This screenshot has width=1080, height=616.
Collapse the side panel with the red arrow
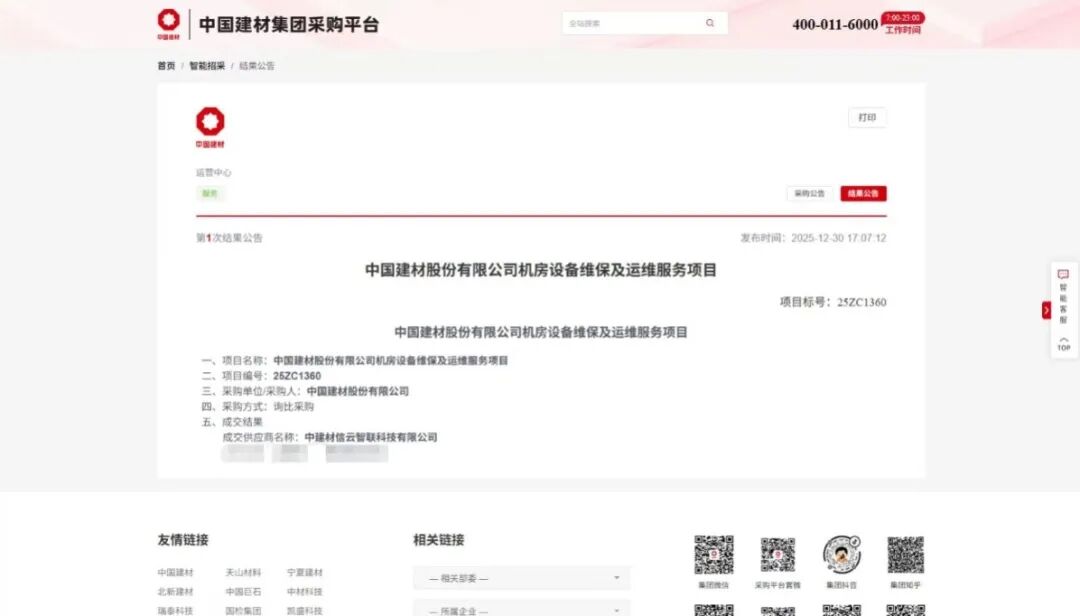pos(1046,310)
